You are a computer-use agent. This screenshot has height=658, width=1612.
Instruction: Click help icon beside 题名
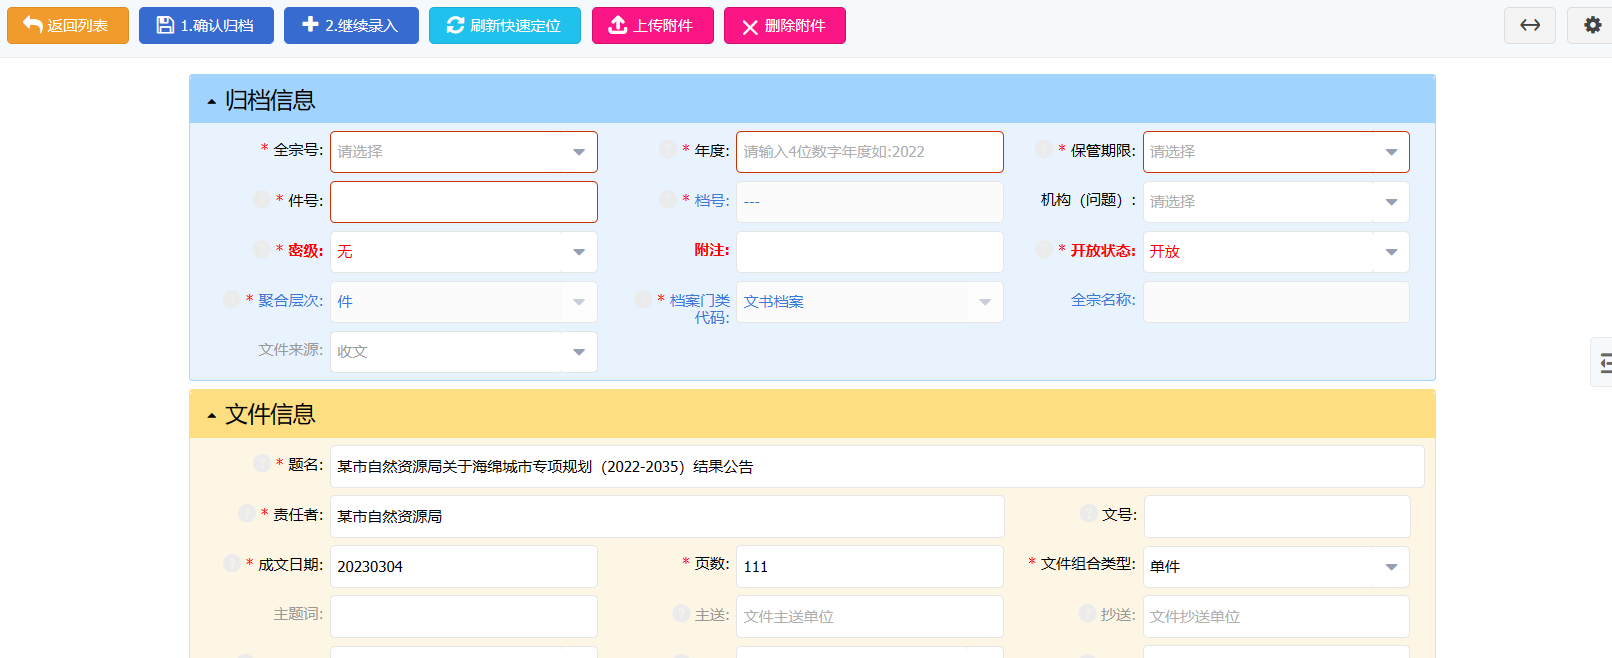[262, 463]
